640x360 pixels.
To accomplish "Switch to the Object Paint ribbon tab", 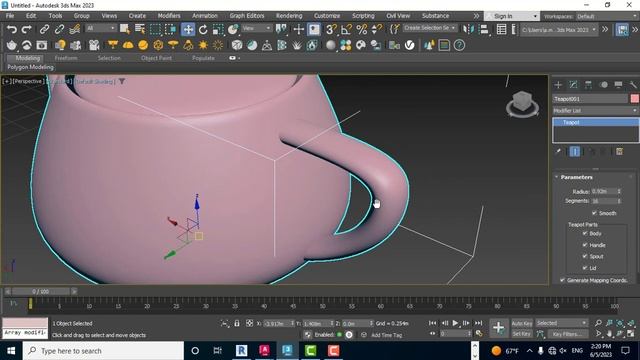I will coord(156,58).
